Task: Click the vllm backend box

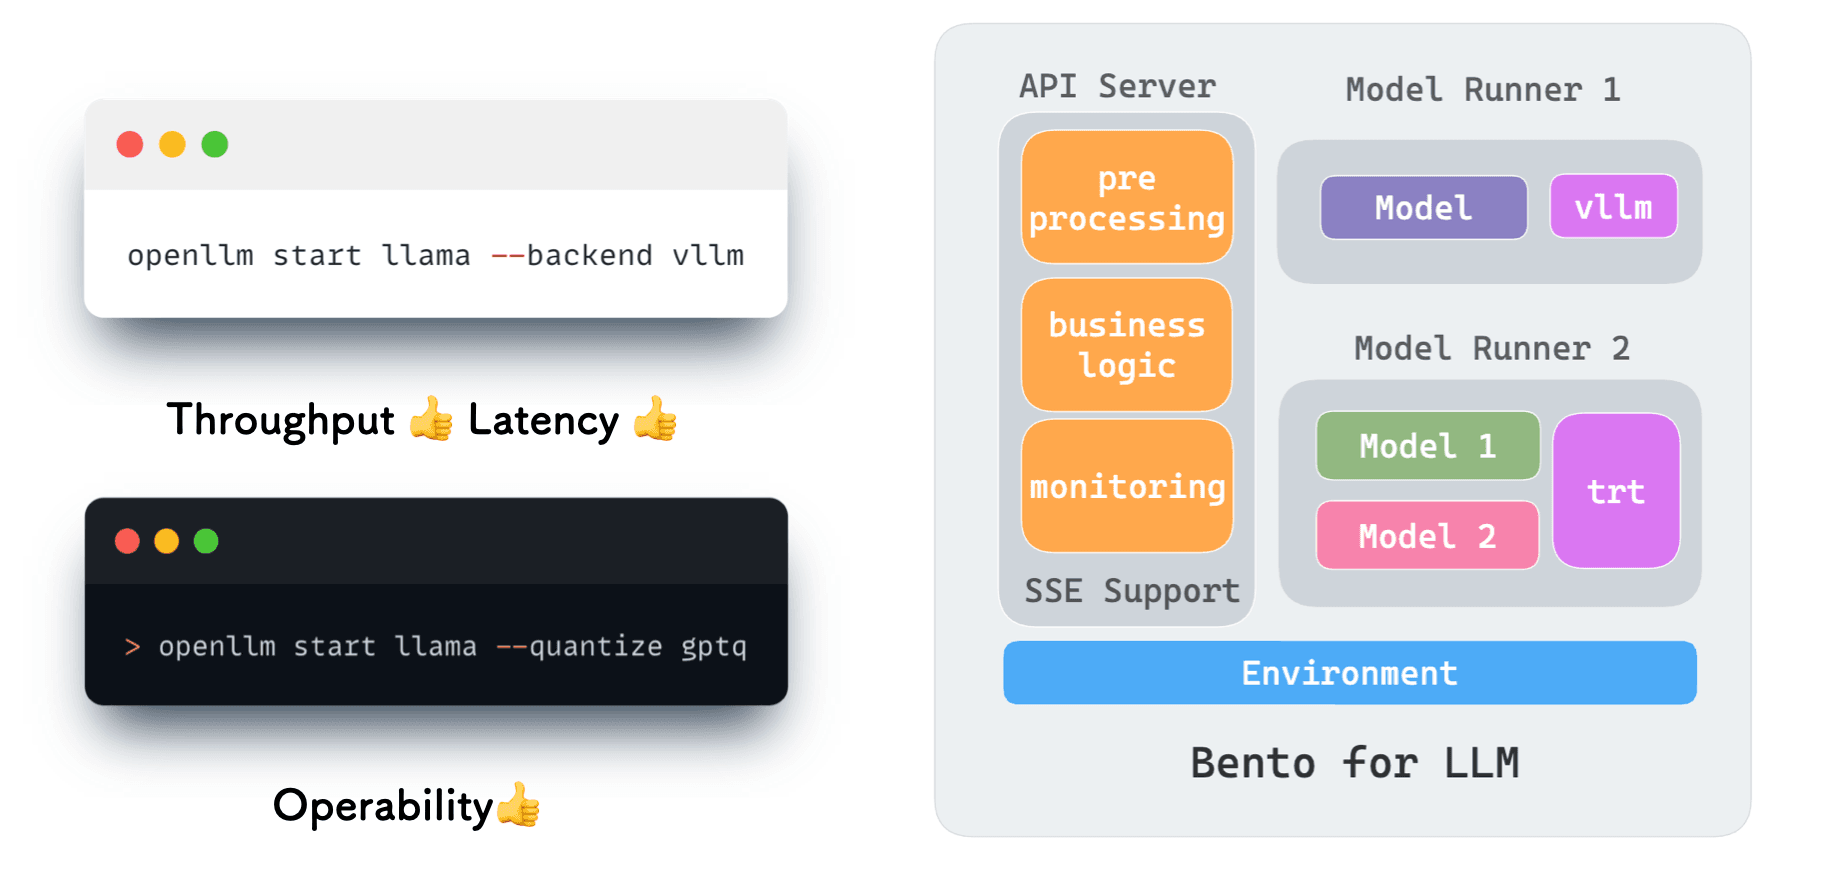Action: [1614, 207]
